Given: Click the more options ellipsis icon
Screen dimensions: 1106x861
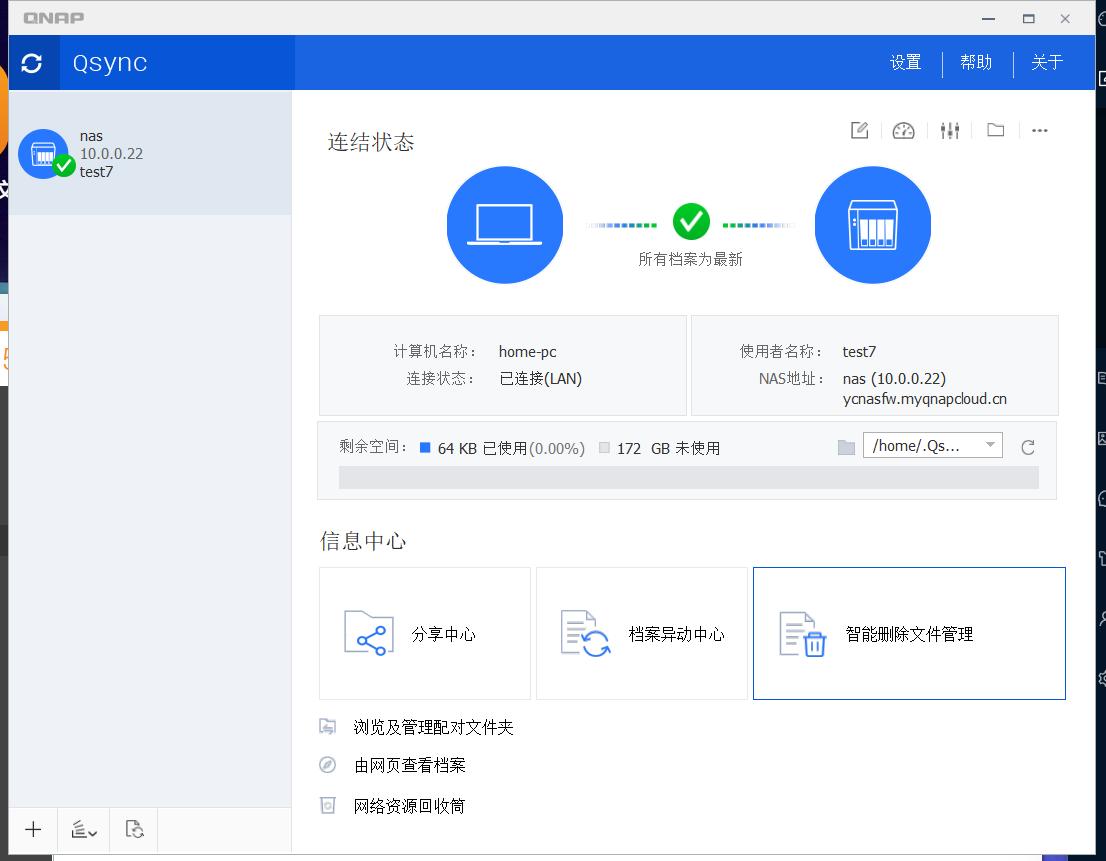Looking at the screenshot, I should (1039, 130).
